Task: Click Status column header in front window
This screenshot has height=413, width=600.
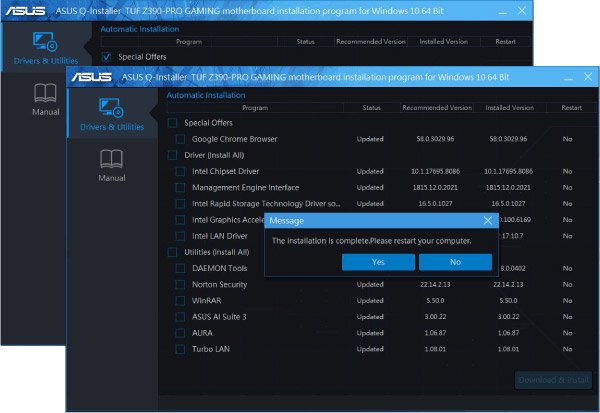Action: point(372,108)
